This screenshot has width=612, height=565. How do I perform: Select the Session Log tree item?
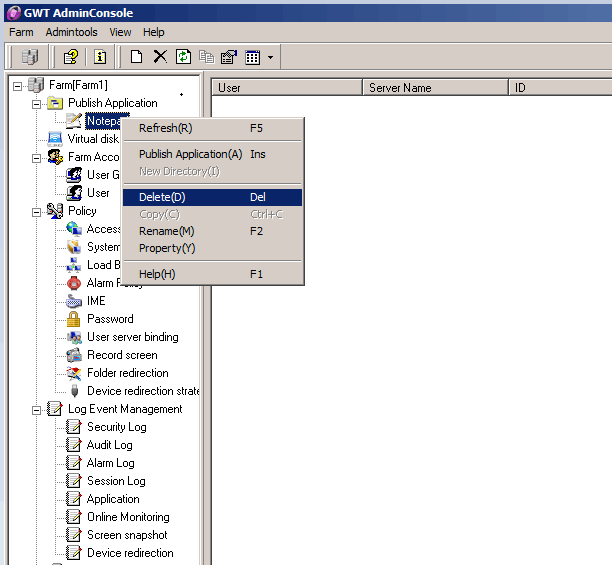116,481
